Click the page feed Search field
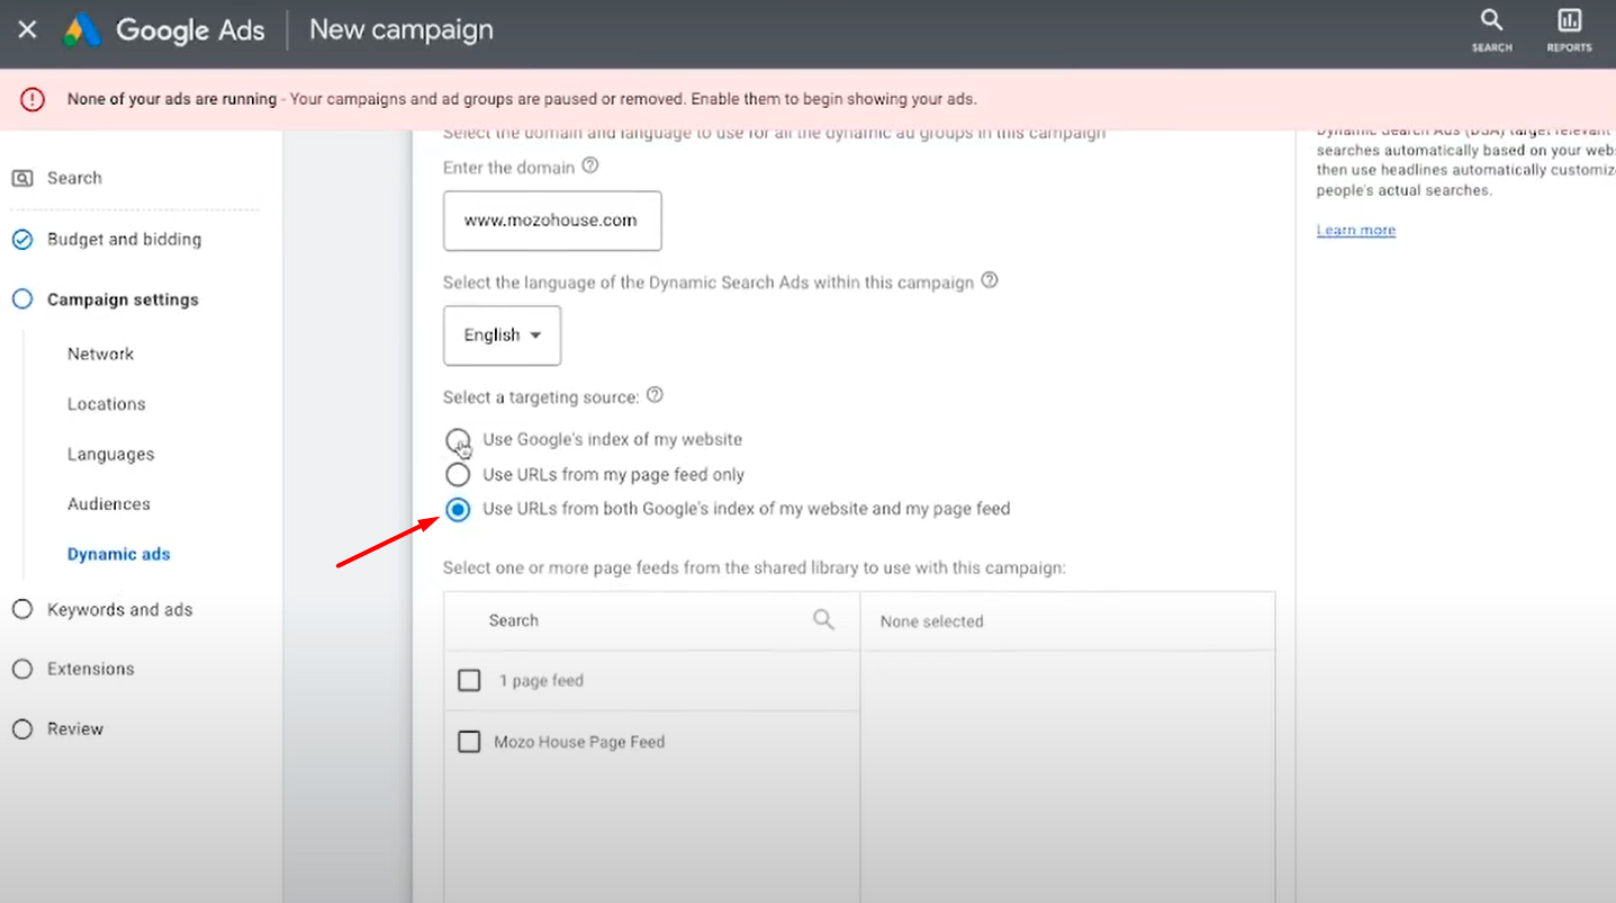This screenshot has height=903, width=1616. (x=652, y=621)
